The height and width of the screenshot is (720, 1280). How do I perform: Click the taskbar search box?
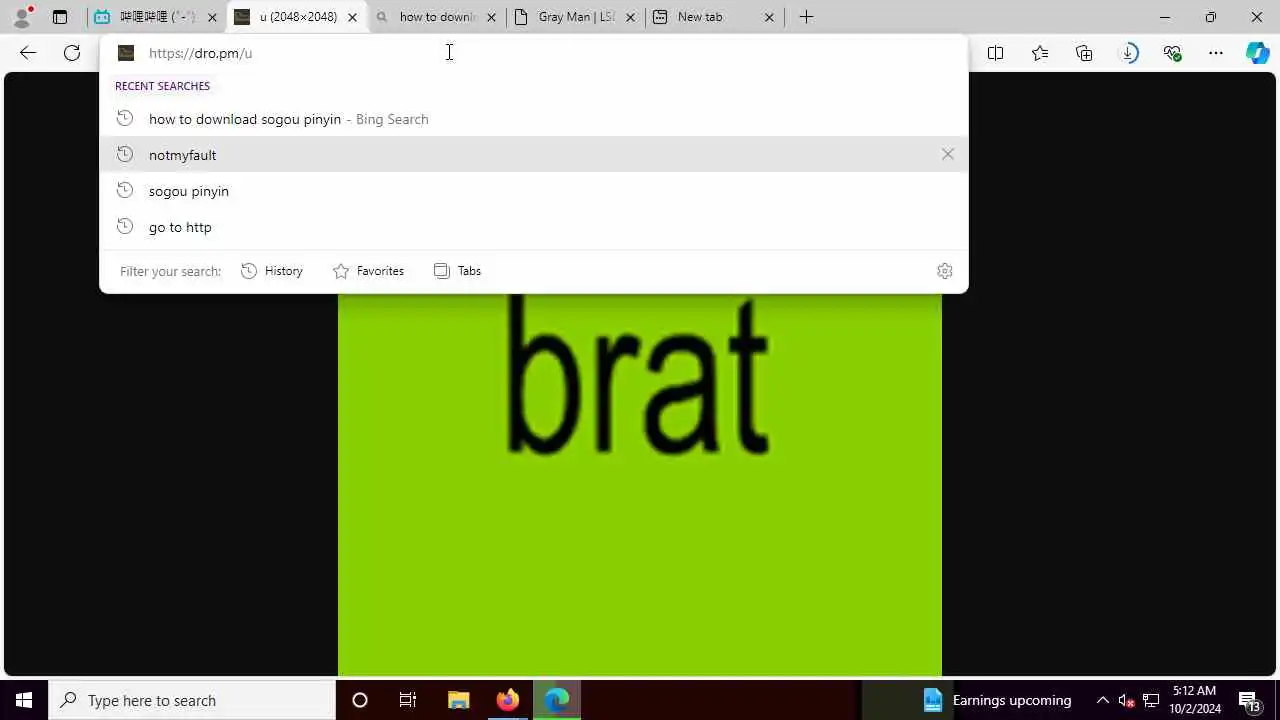192,700
